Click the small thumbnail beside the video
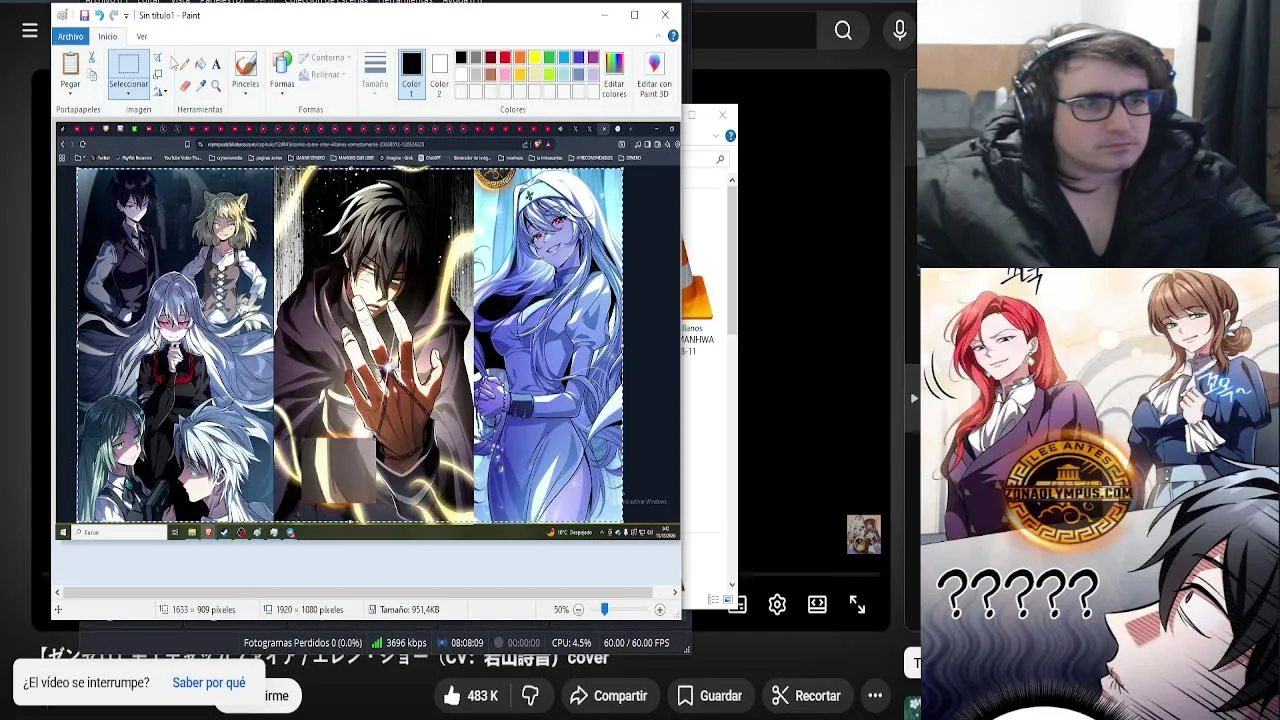 tap(863, 534)
